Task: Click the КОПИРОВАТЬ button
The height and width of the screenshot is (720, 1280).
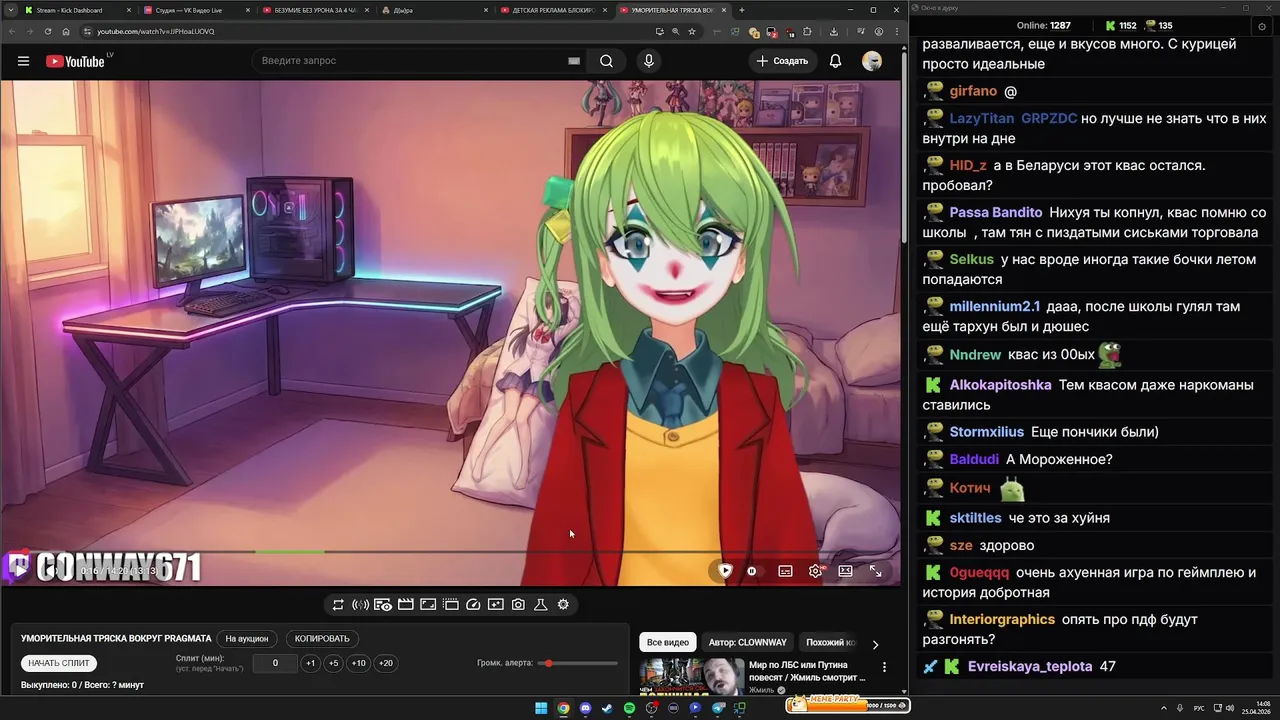Action: click(x=322, y=638)
